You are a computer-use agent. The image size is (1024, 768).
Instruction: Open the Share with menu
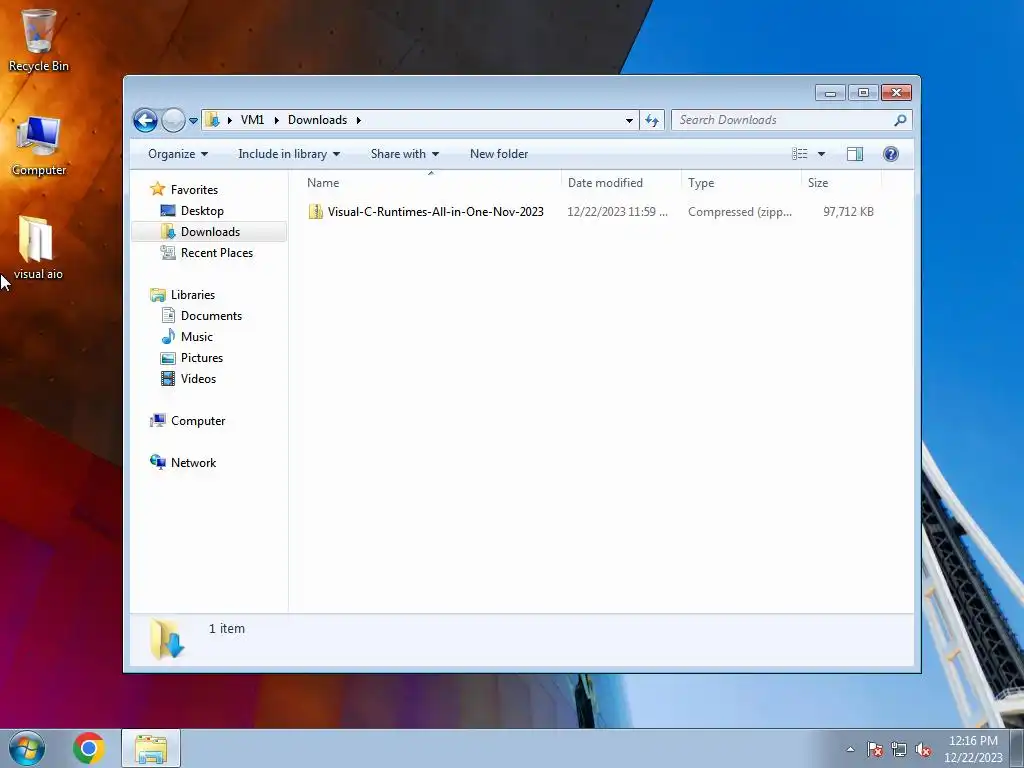coord(404,154)
